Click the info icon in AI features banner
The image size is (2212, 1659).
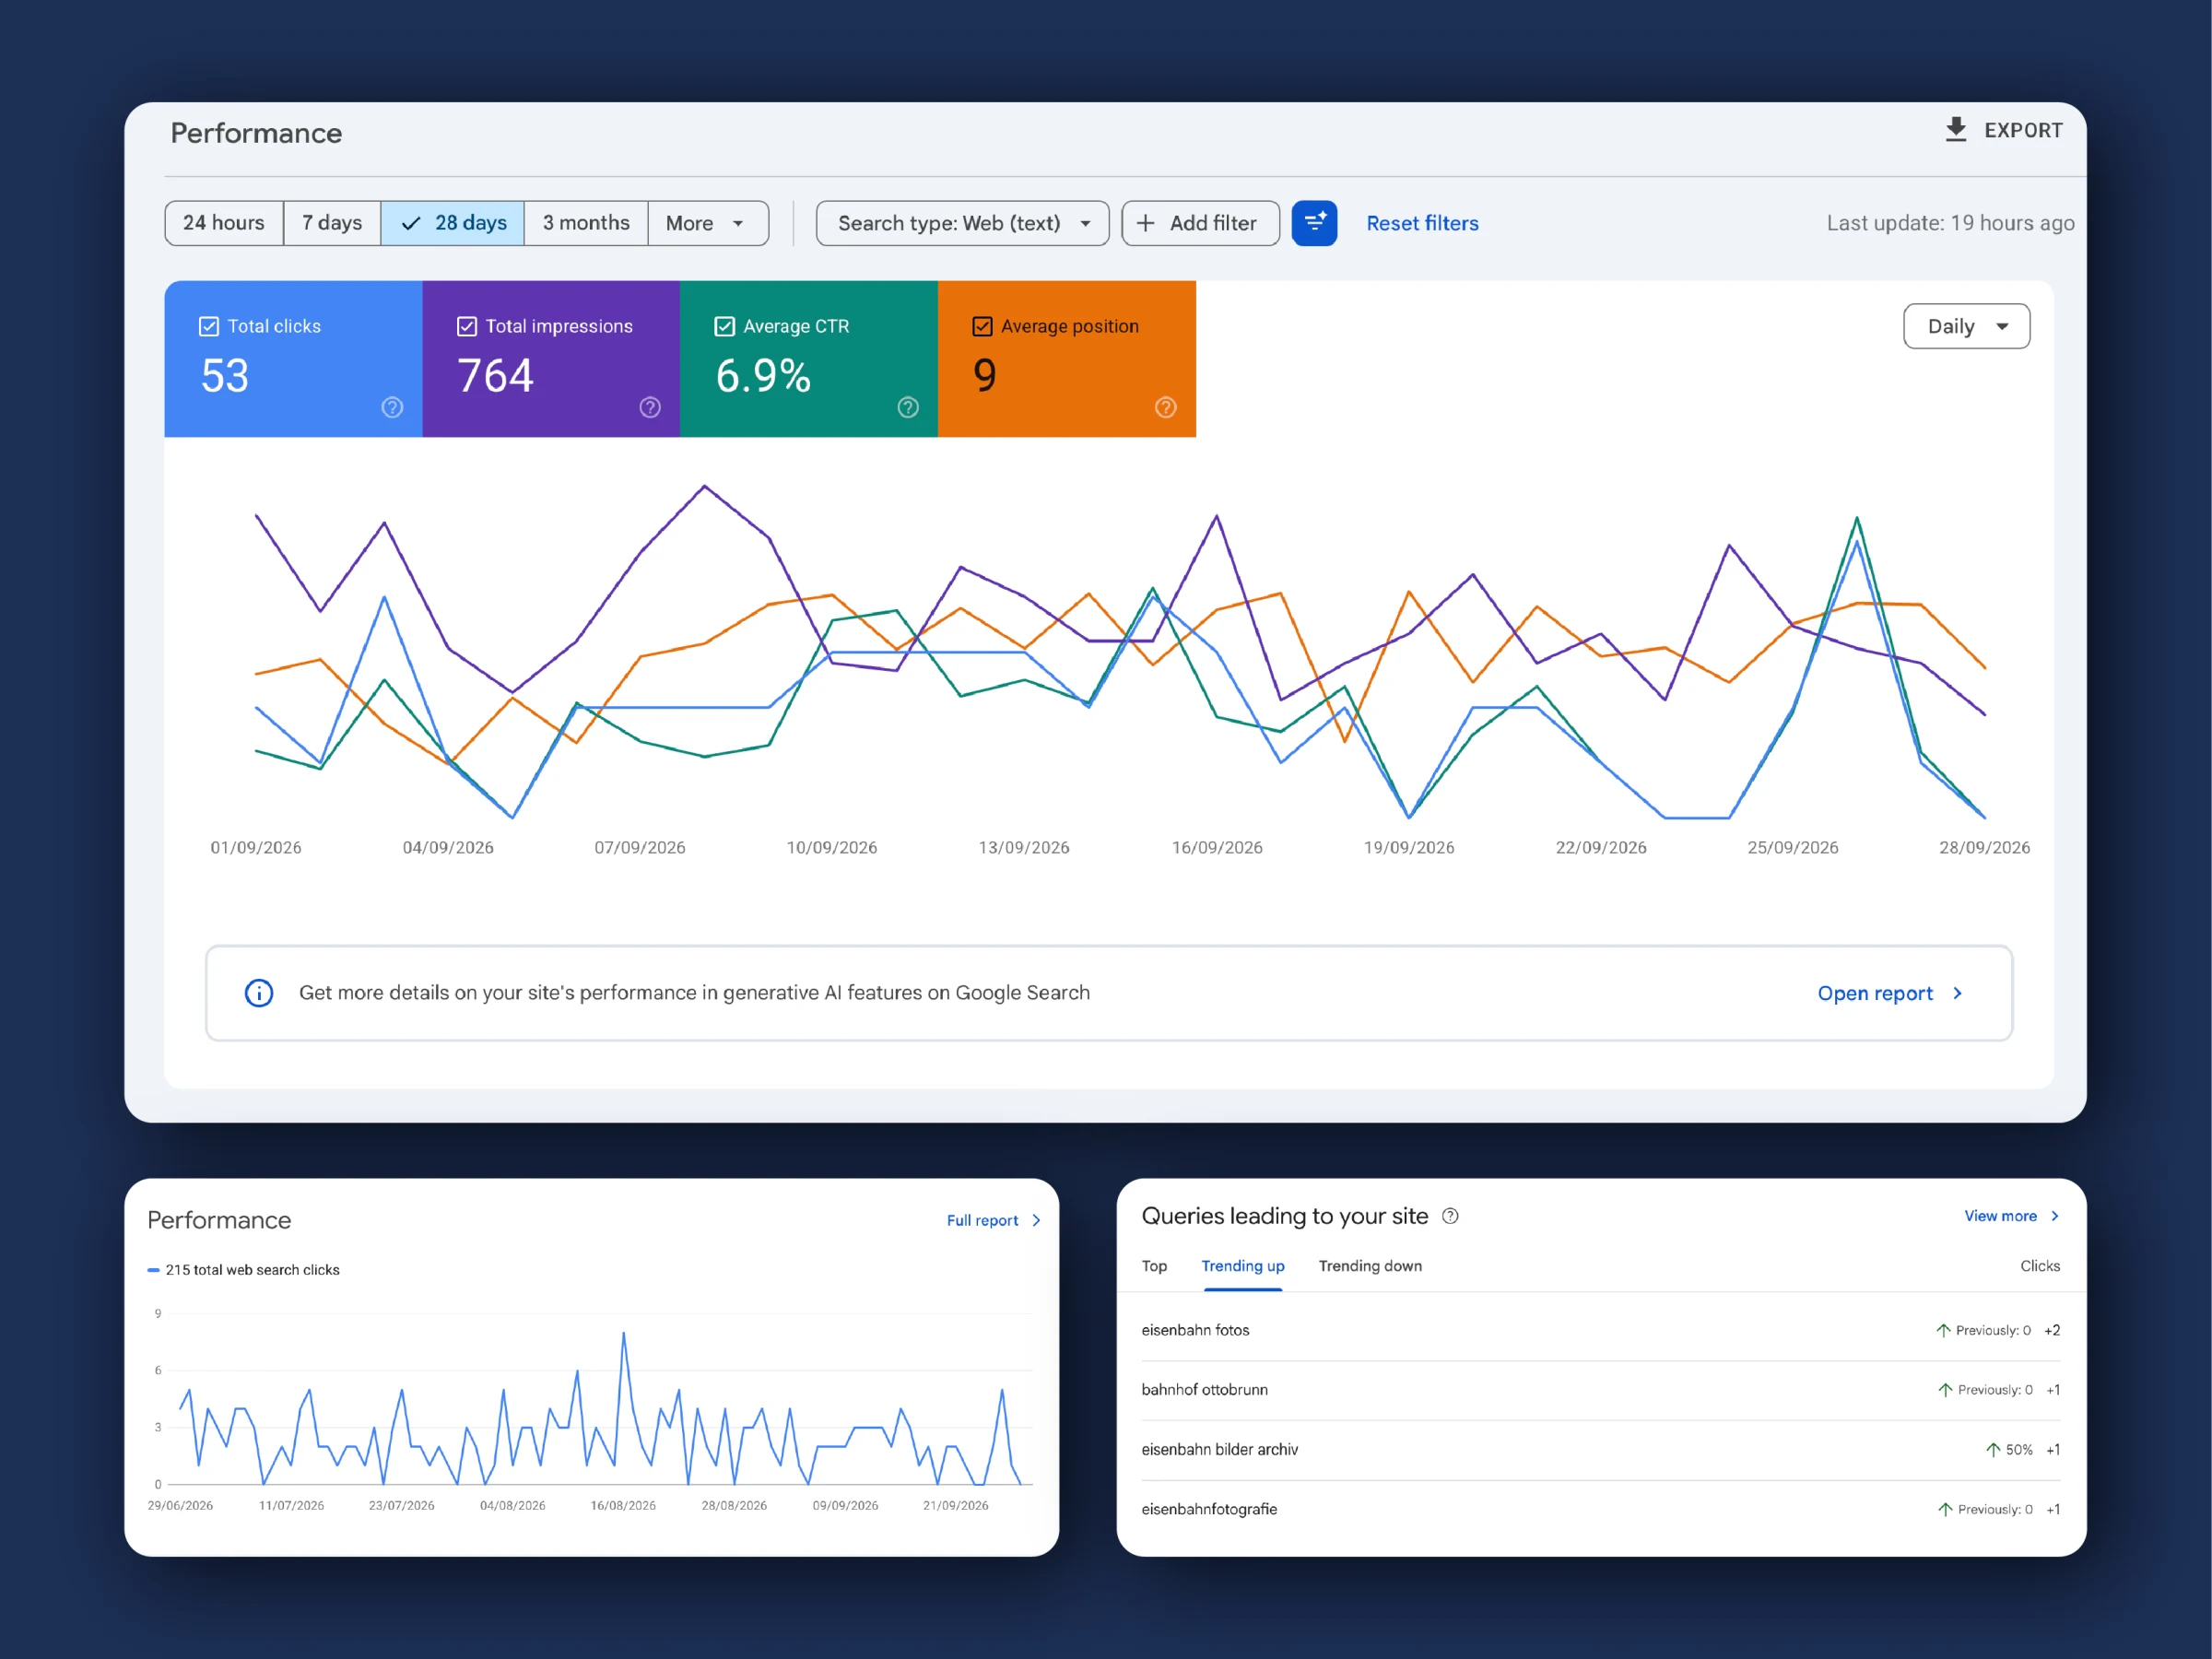(259, 993)
